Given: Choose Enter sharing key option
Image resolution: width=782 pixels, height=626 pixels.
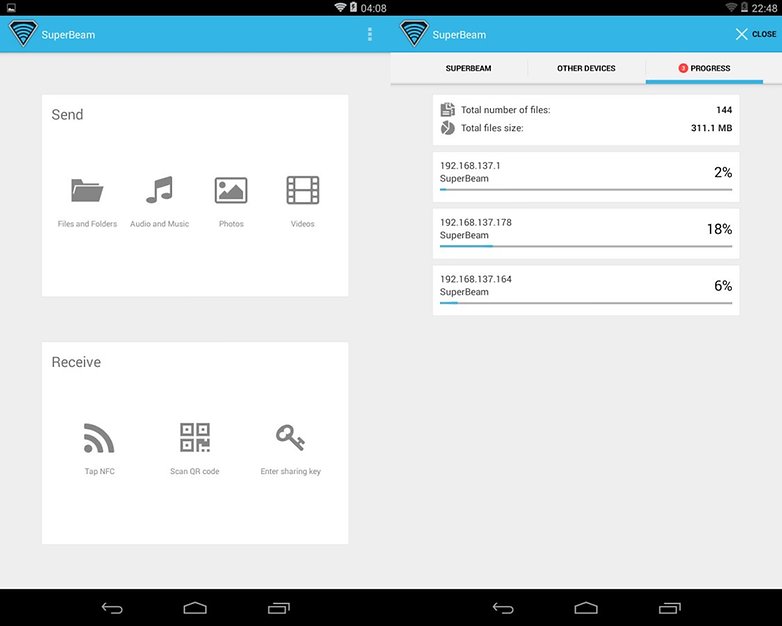Looking at the screenshot, I should tap(290, 449).
